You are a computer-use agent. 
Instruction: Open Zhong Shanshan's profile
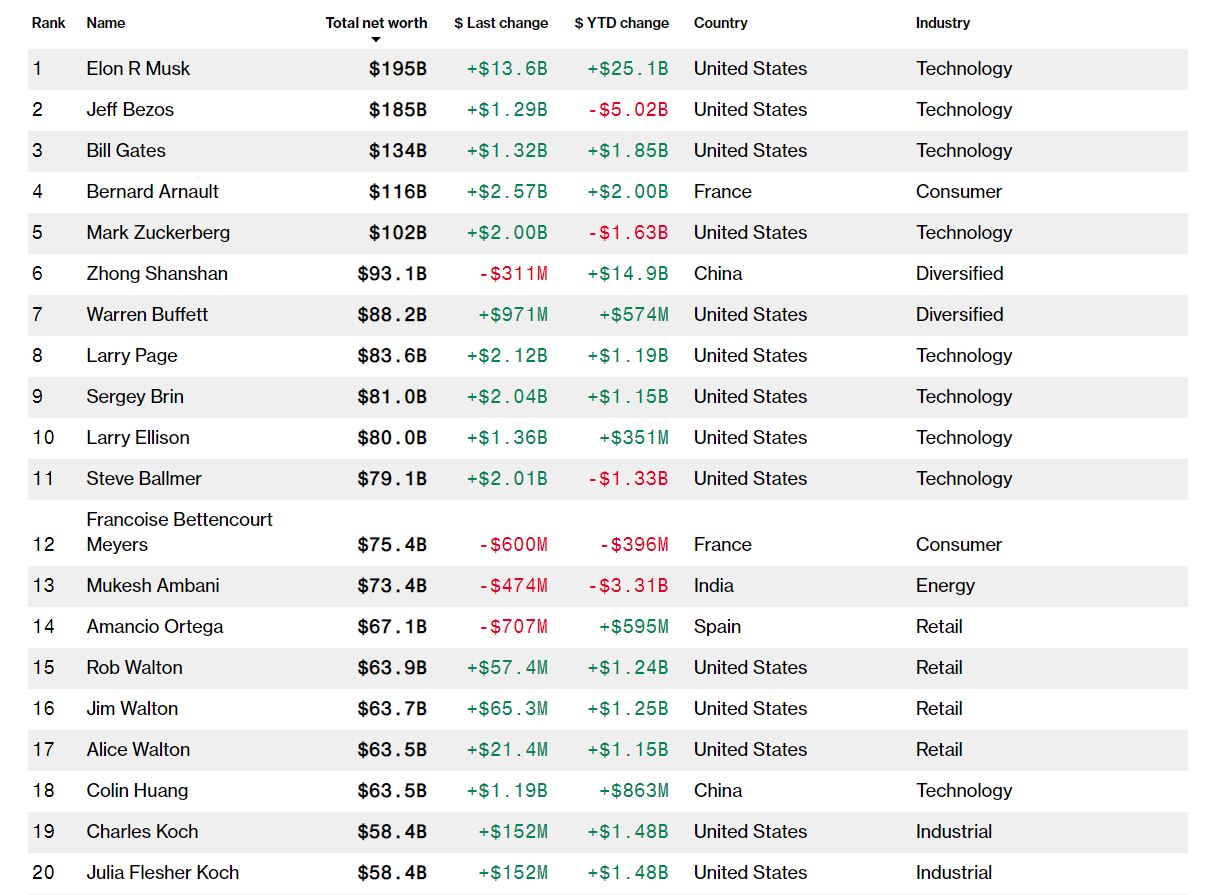pyautogui.click(x=157, y=274)
